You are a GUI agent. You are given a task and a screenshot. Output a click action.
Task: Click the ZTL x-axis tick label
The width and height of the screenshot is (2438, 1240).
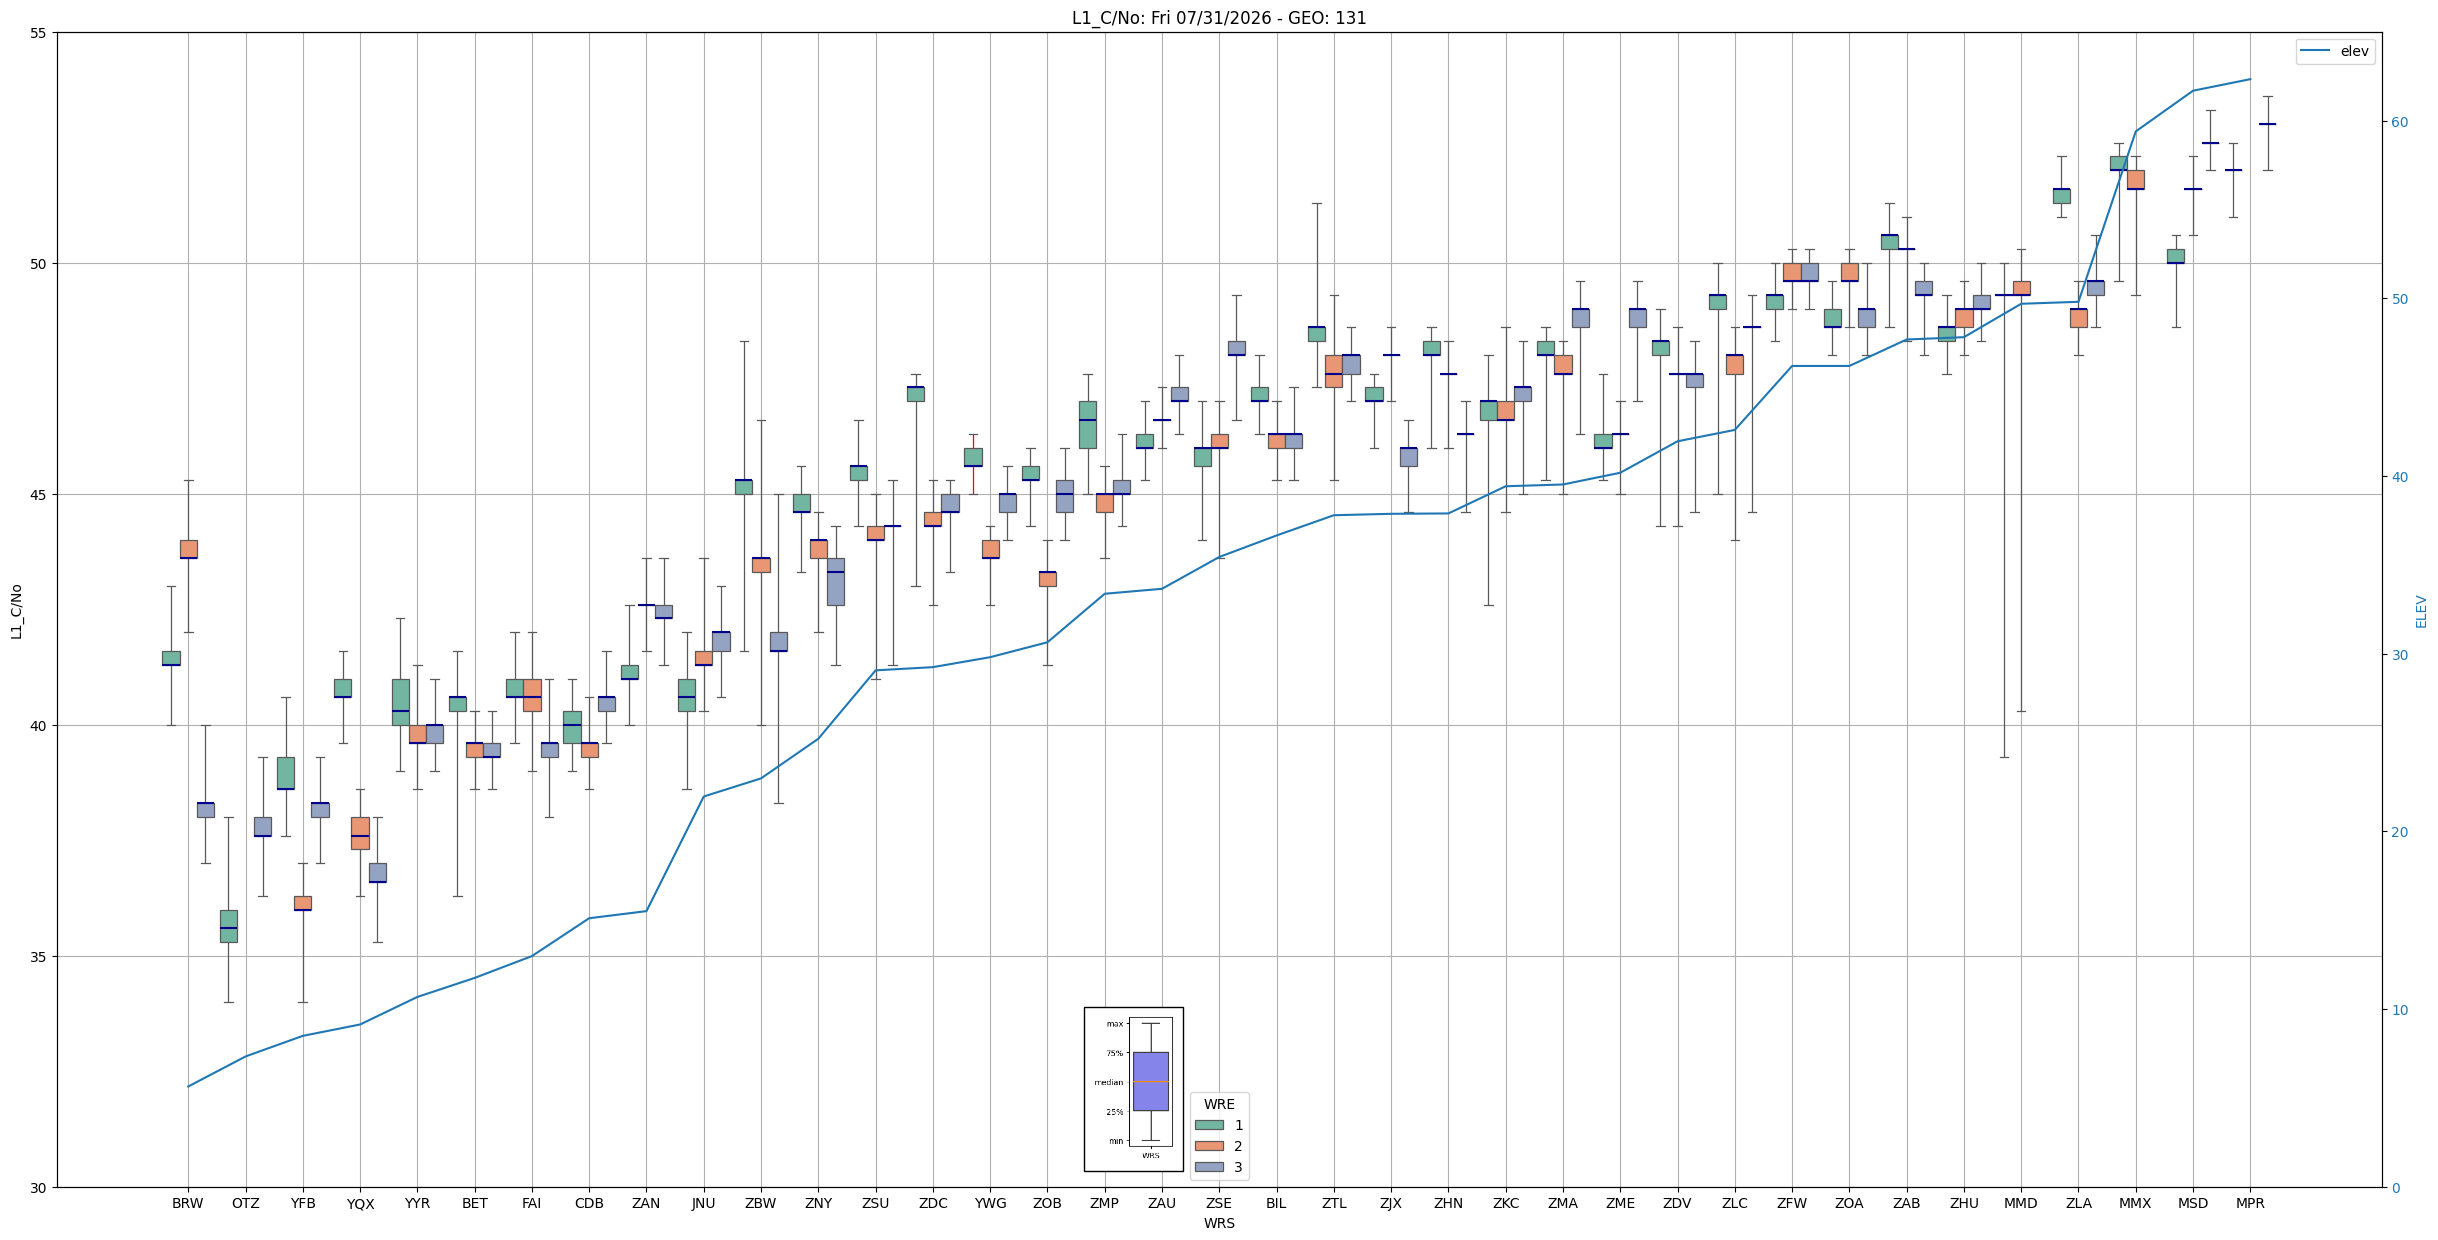pos(1334,1203)
